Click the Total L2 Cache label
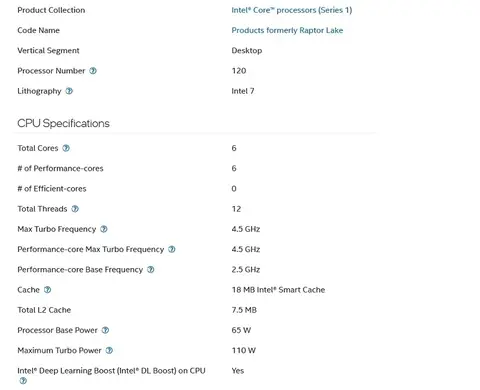The height and width of the screenshot is (390, 480). point(44,310)
